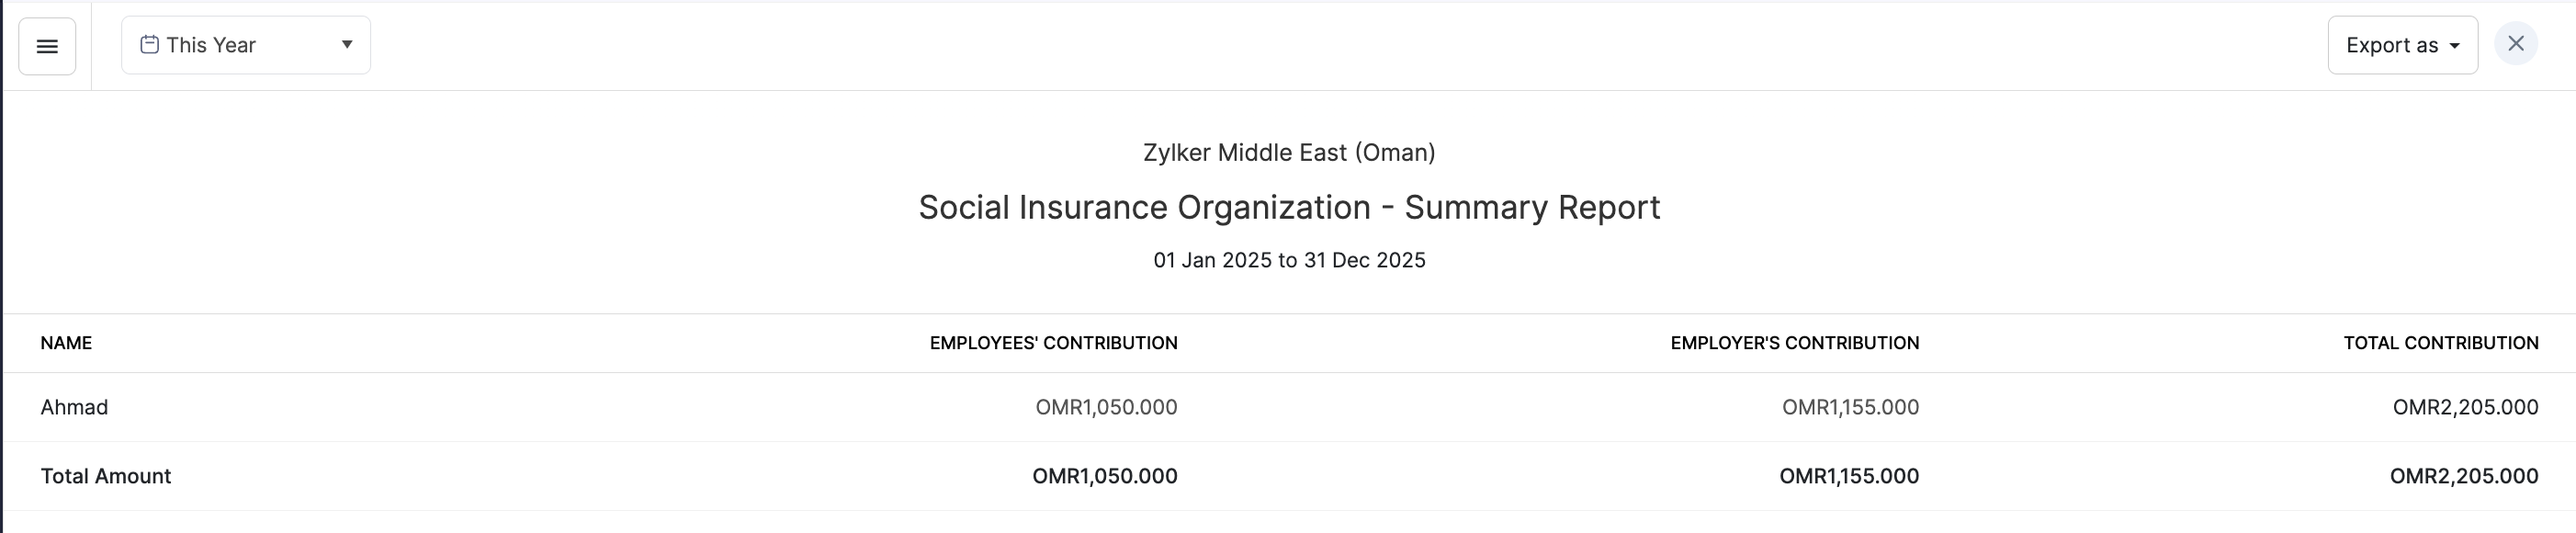The height and width of the screenshot is (533, 2576).
Task: Select the This Year date filter text
Action: pyautogui.click(x=211, y=45)
